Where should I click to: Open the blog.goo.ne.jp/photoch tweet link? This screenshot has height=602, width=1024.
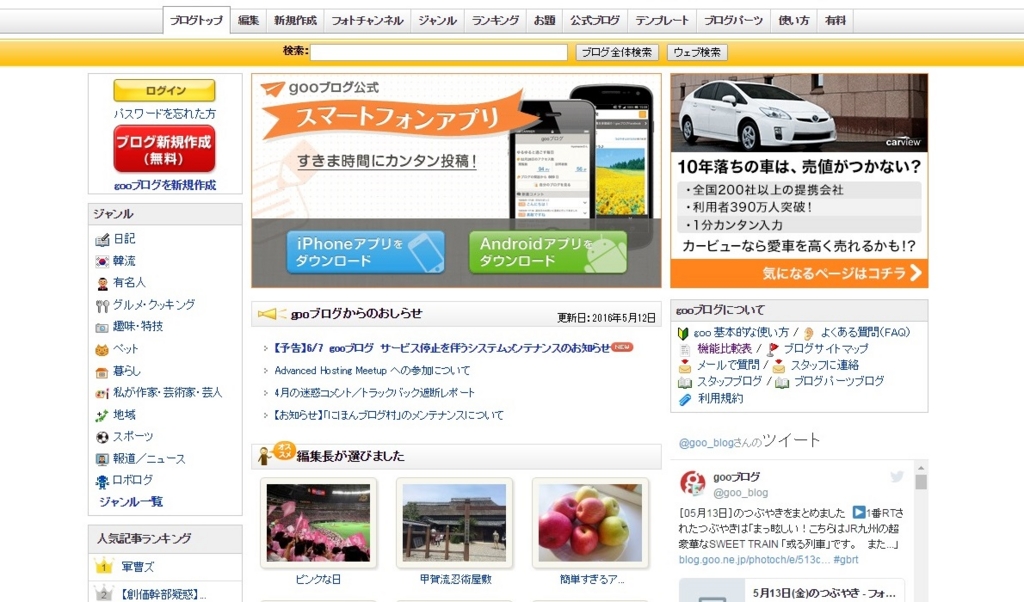754,560
